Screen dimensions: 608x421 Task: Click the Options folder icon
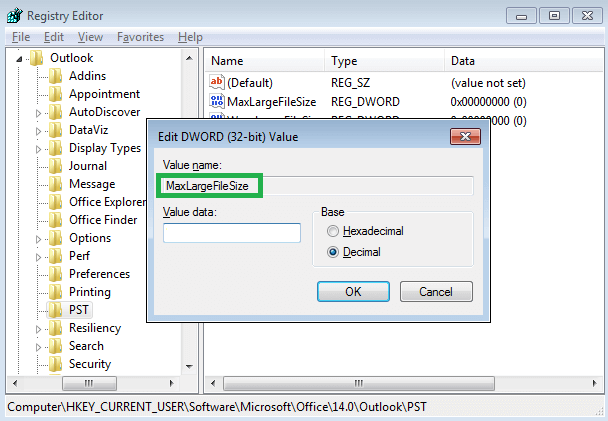click(55, 238)
